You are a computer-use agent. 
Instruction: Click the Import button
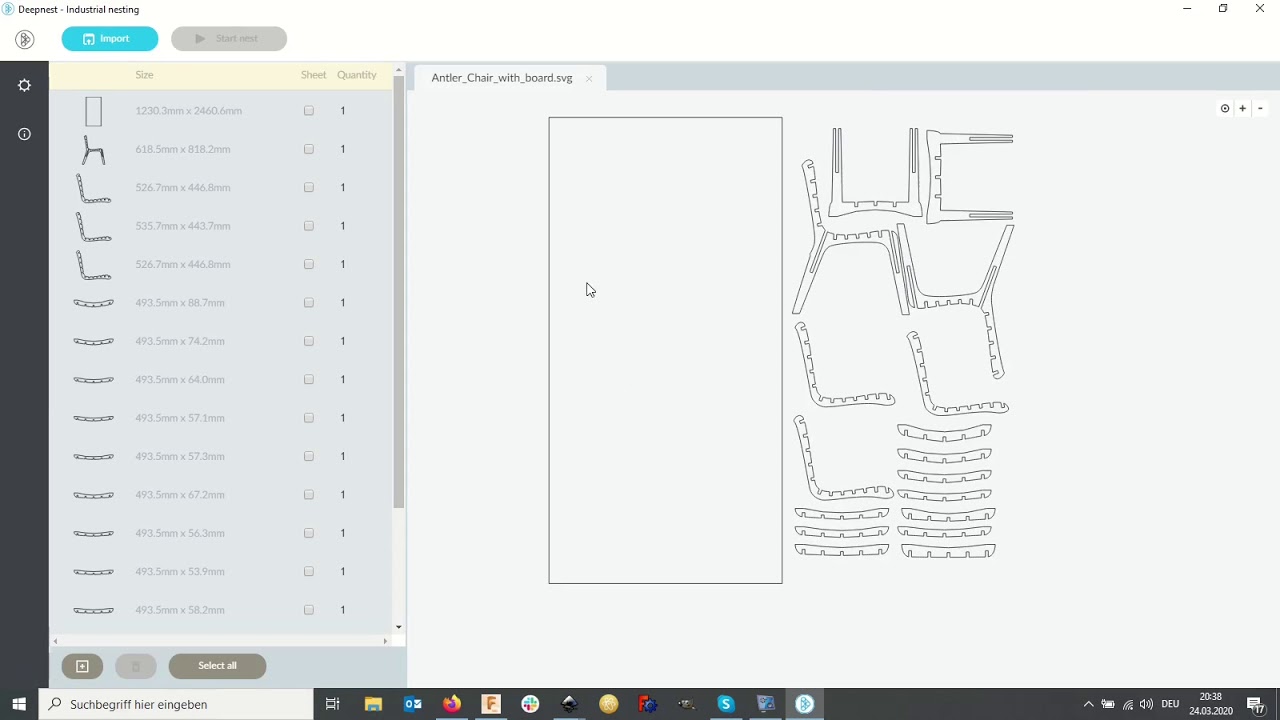(x=110, y=39)
